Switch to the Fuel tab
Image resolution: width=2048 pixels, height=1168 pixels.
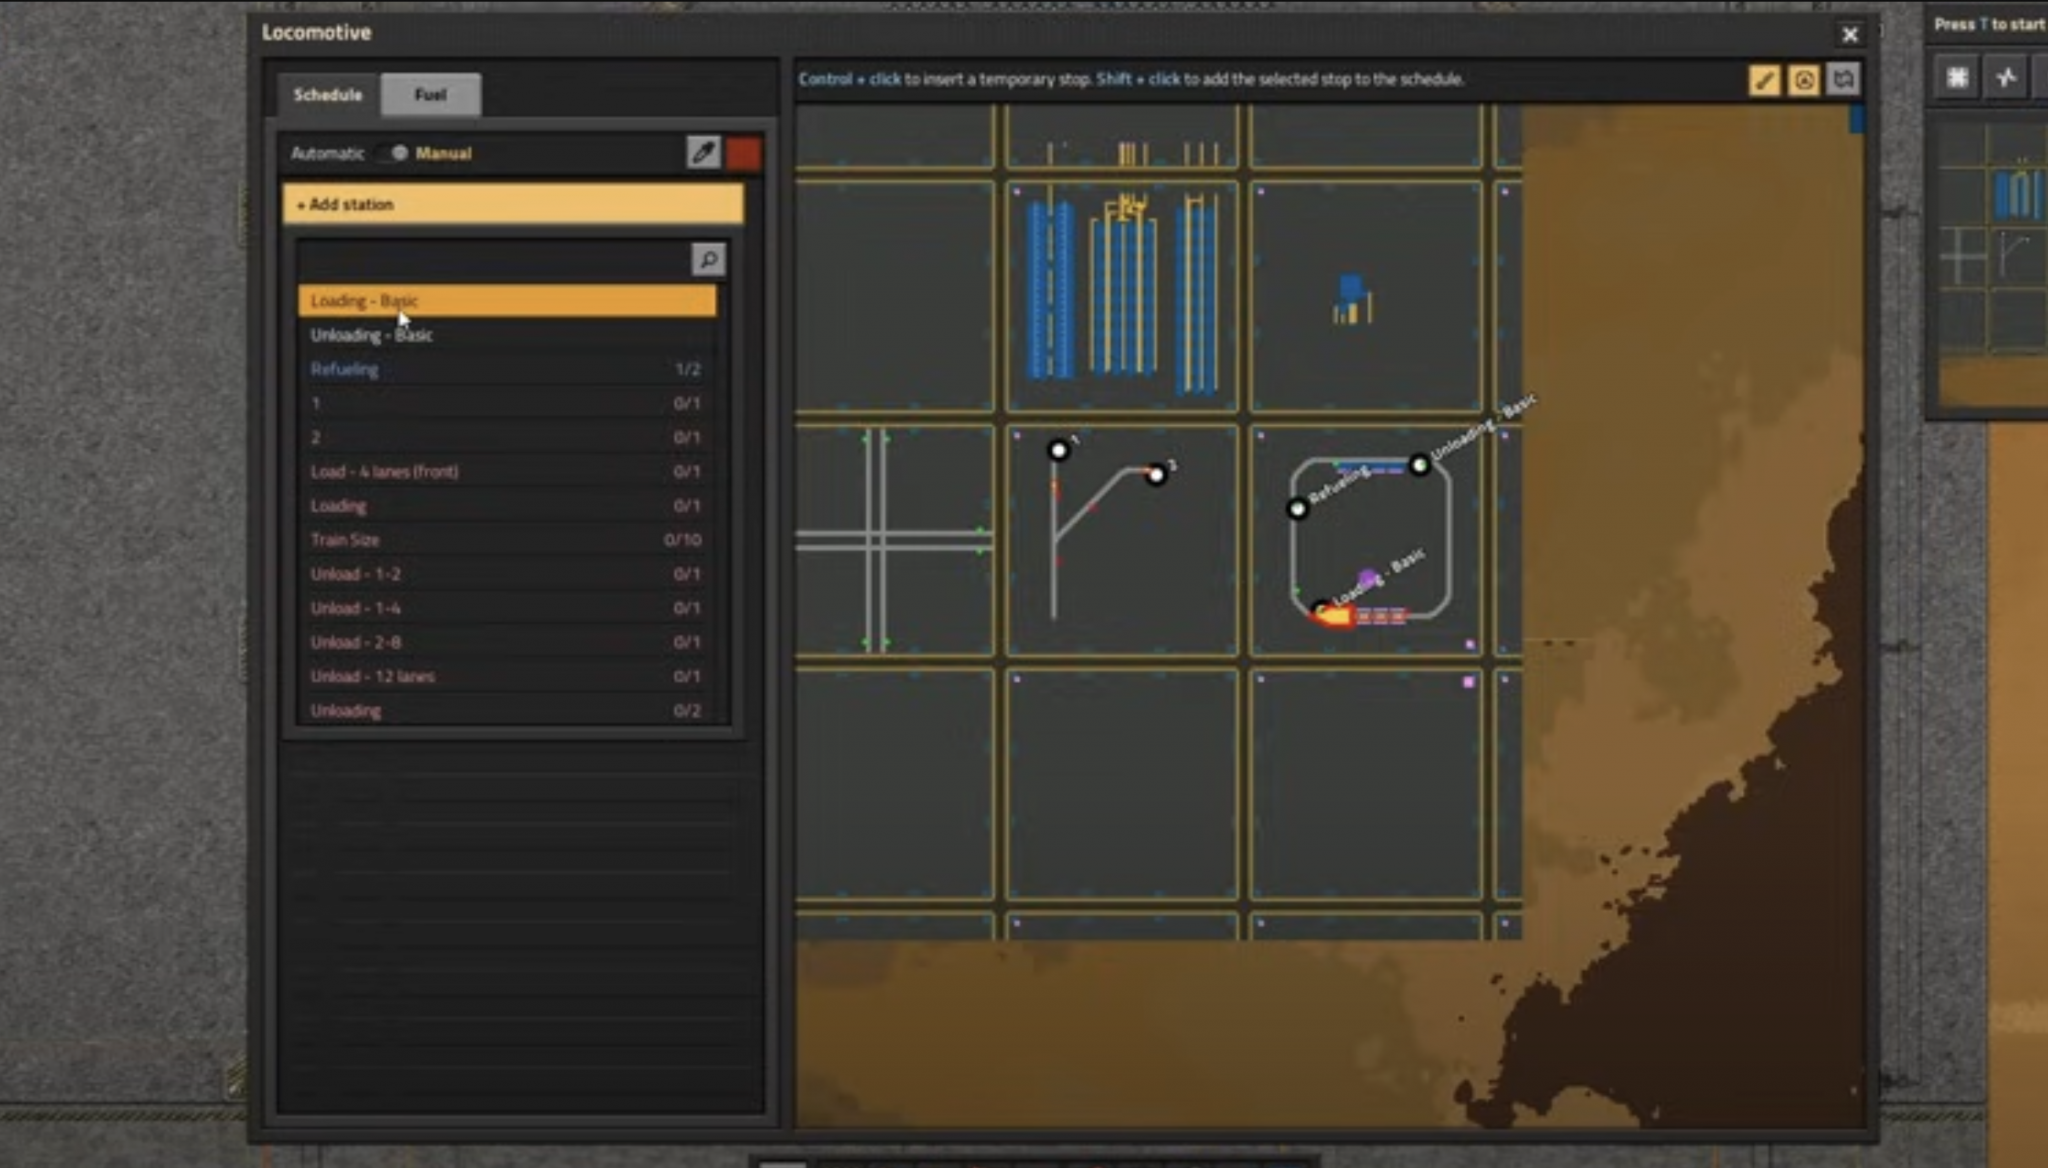click(x=430, y=94)
